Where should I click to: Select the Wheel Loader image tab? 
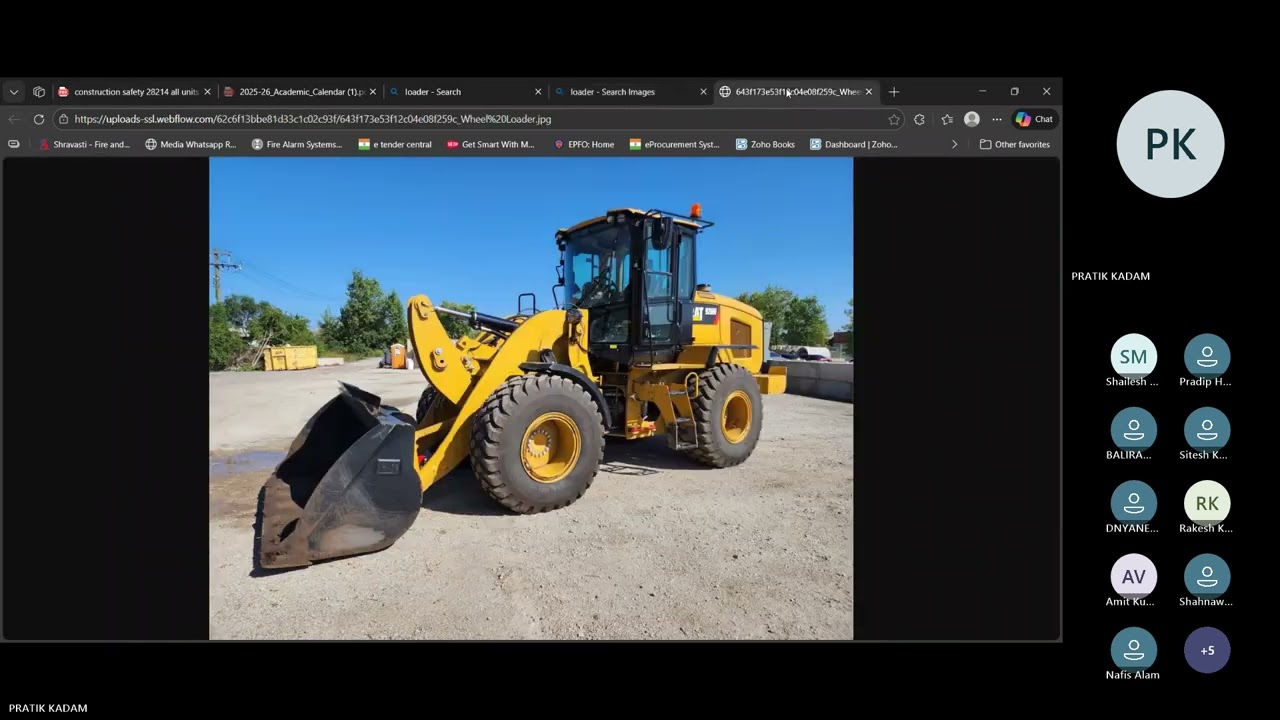[795, 92]
